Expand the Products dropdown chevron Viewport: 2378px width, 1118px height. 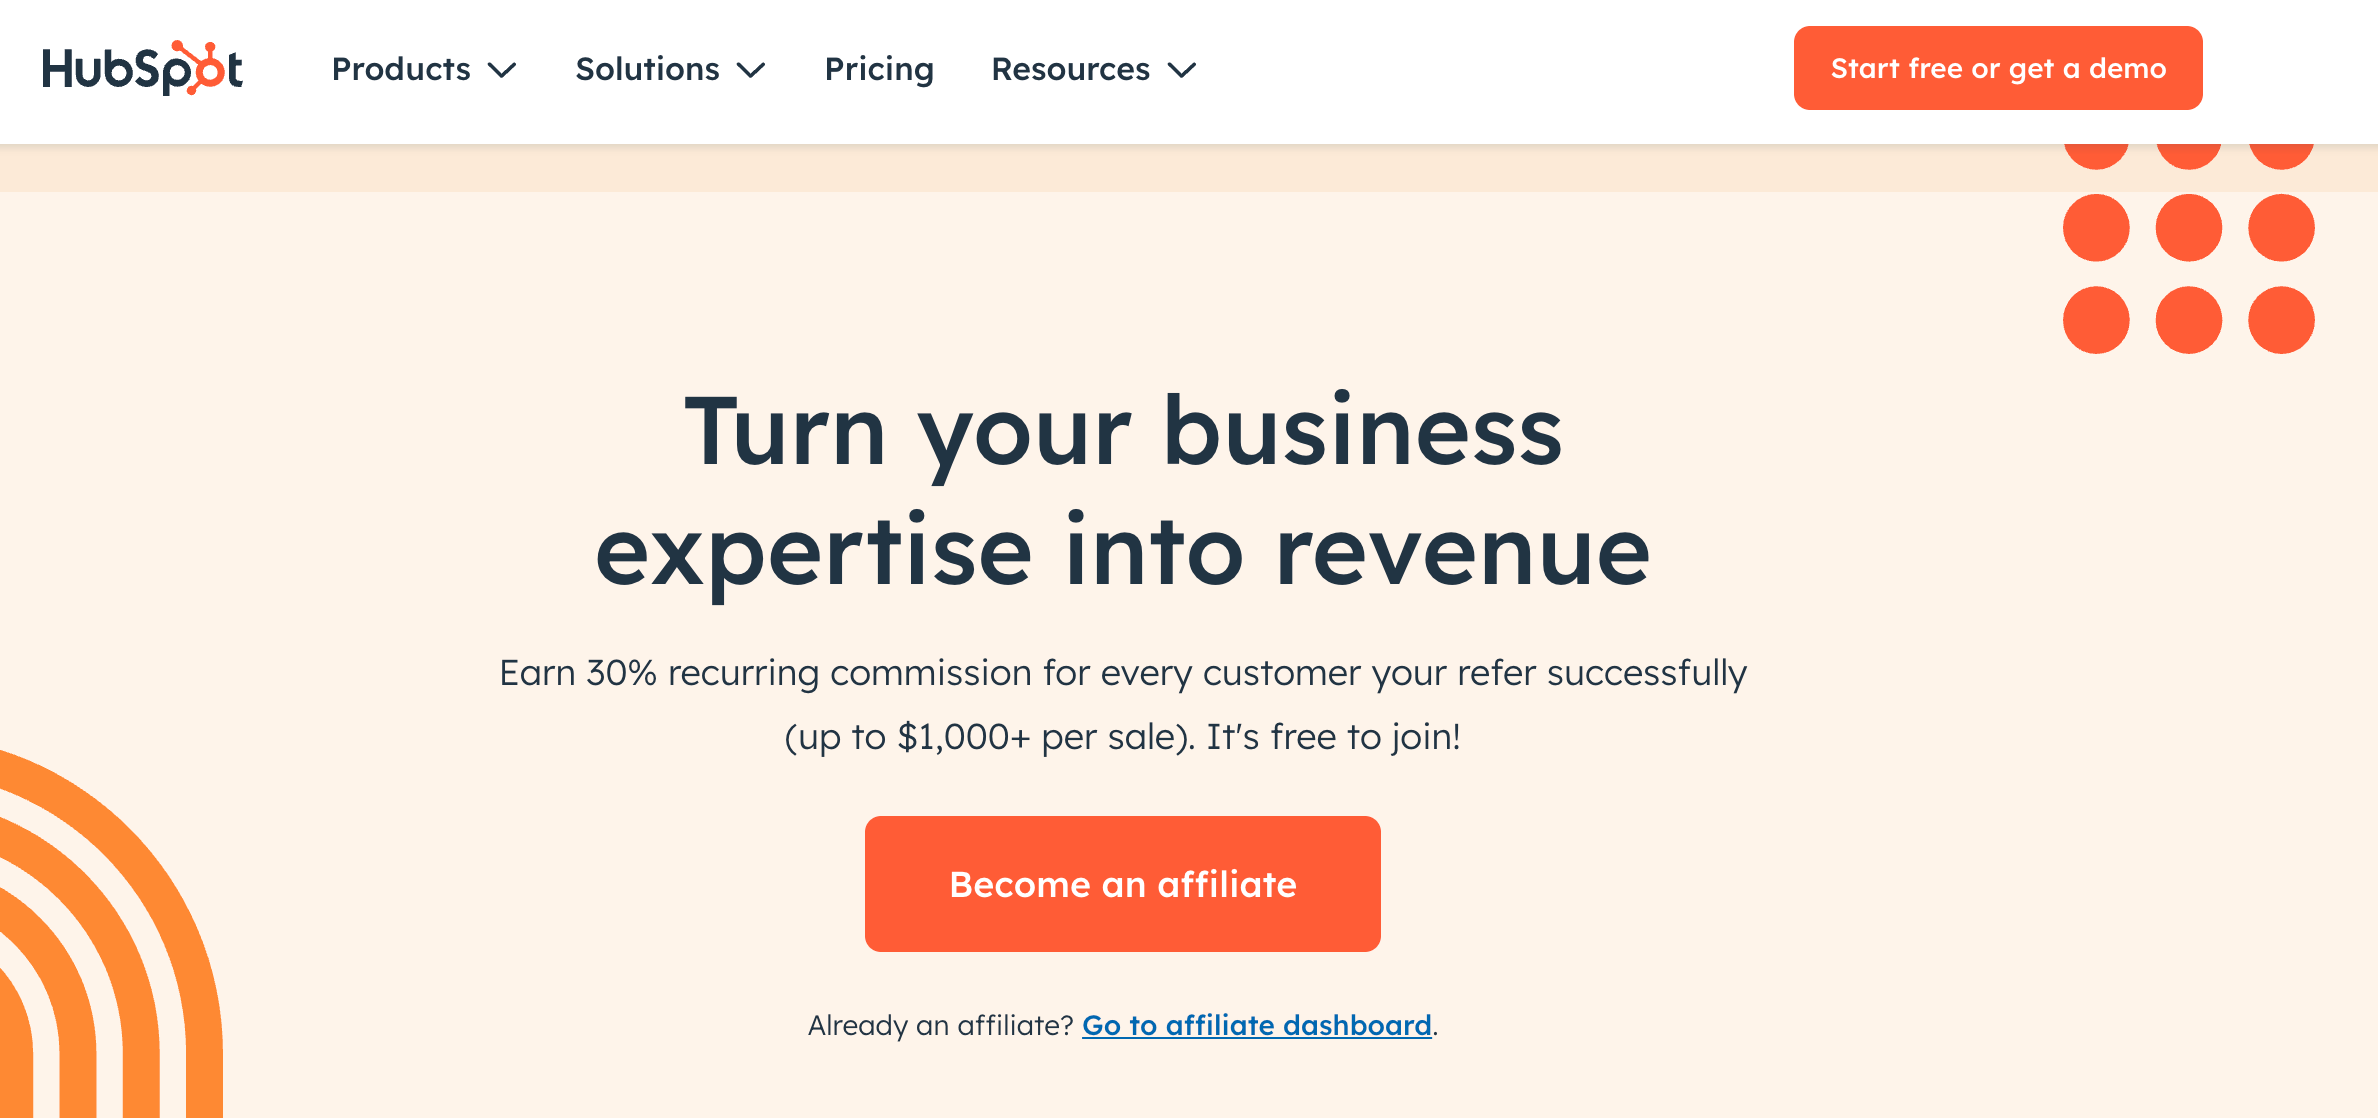click(x=504, y=71)
